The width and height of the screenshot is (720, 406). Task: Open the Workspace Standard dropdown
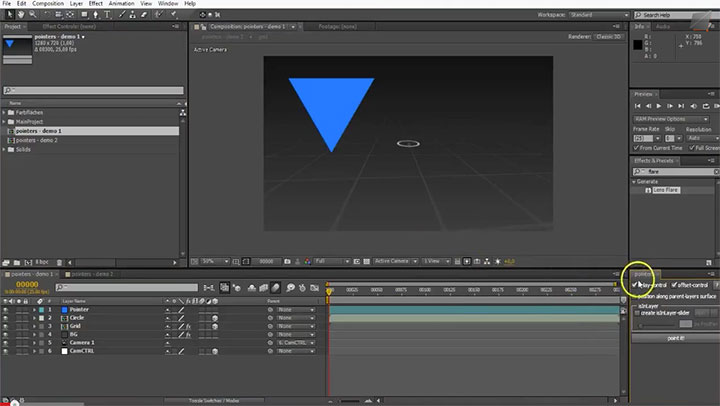point(599,15)
